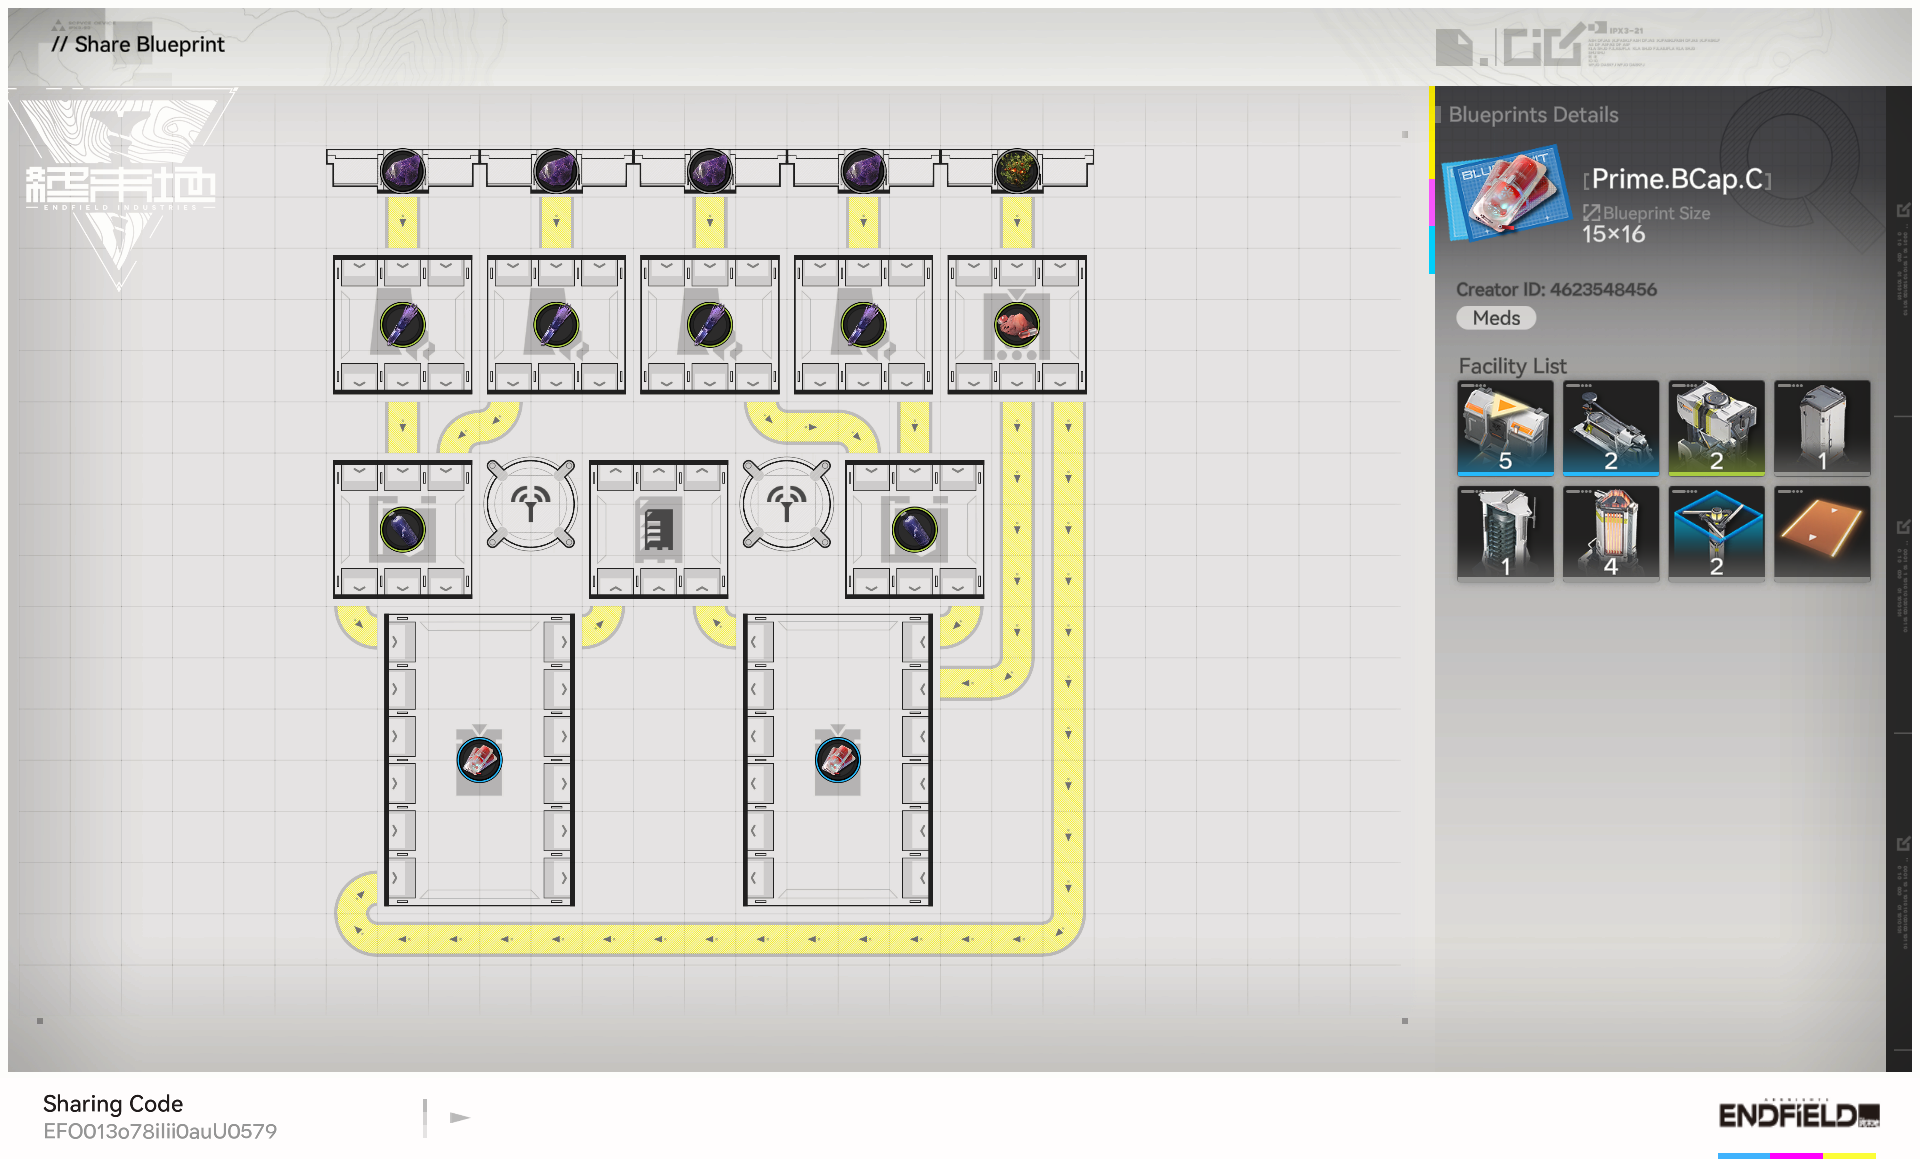Select the orange conveyor belt facility tile

(x=1821, y=532)
